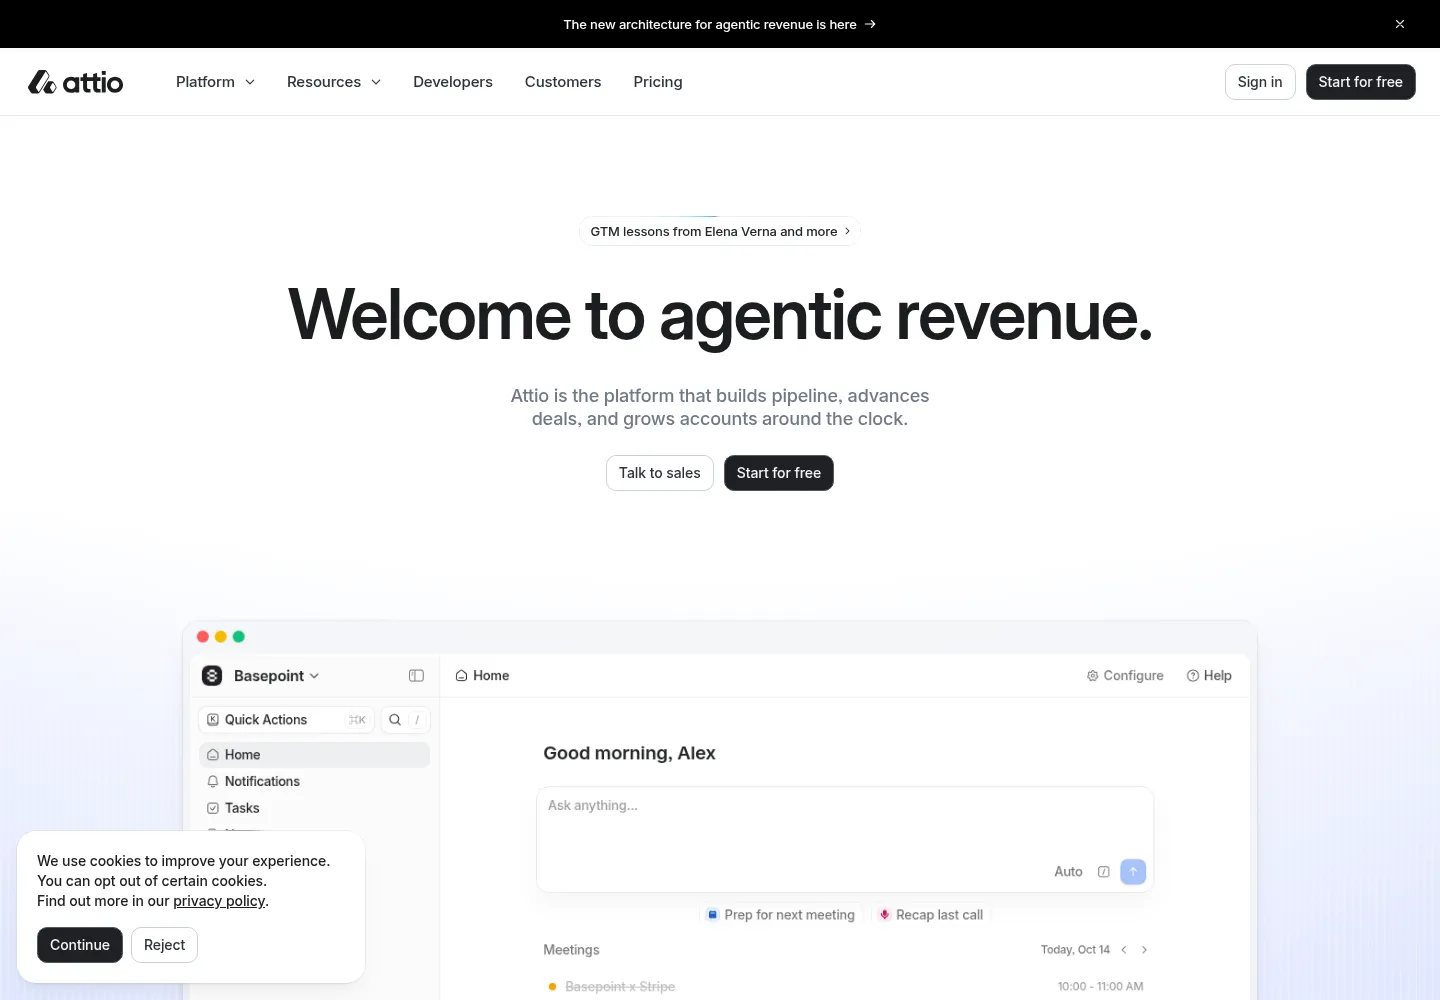Open the privacy policy link
1440x1000 pixels.
tap(219, 901)
